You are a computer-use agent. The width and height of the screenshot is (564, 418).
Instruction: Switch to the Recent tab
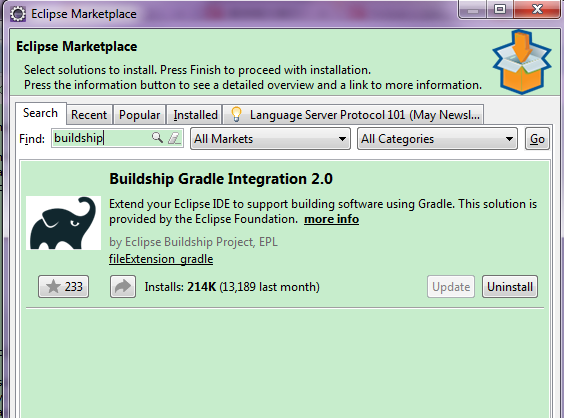click(x=89, y=115)
